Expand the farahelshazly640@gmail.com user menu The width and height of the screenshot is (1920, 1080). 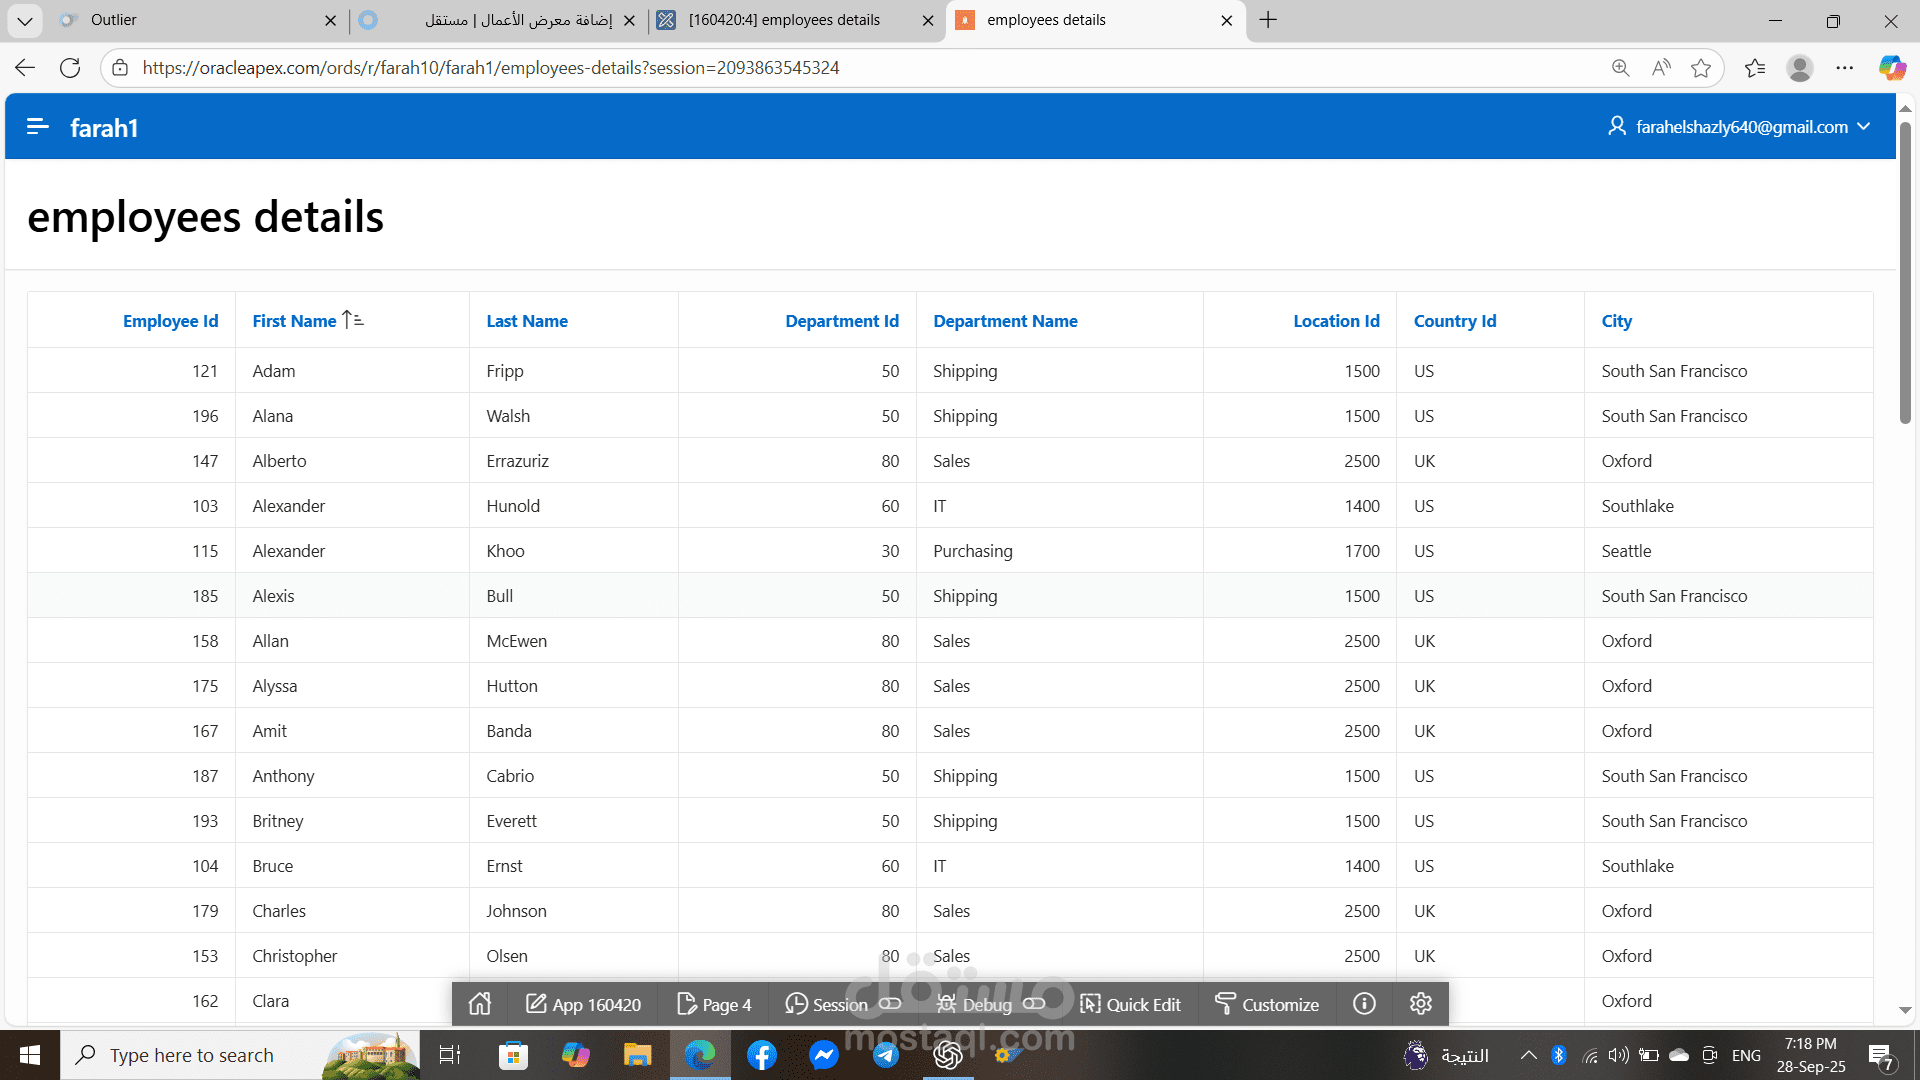click(x=1740, y=127)
